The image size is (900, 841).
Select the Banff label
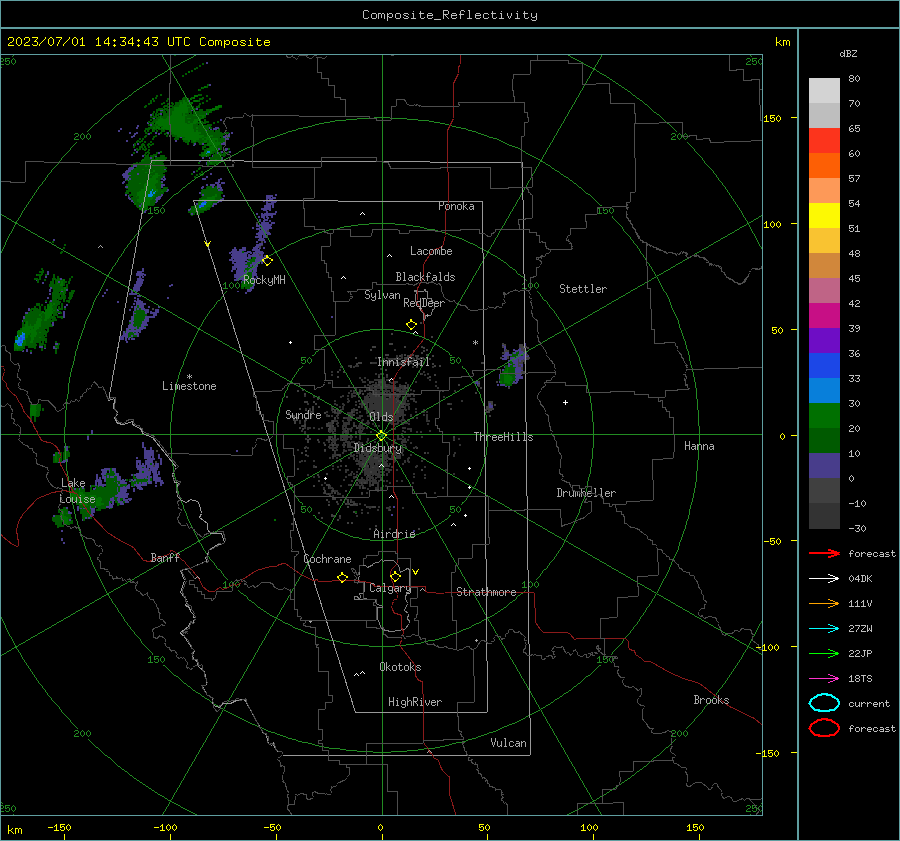point(165,557)
